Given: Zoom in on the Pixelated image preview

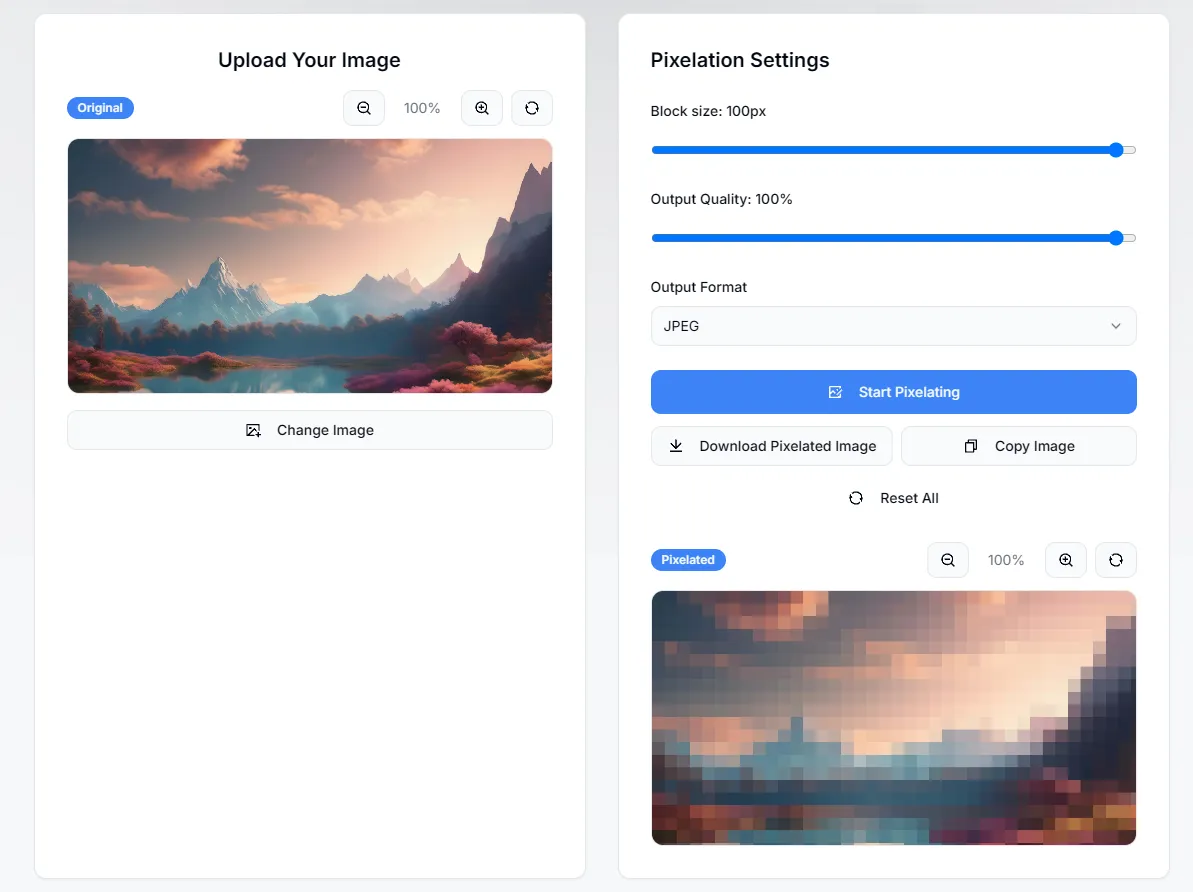Looking at the screenshot, I should coord(1066,560).
